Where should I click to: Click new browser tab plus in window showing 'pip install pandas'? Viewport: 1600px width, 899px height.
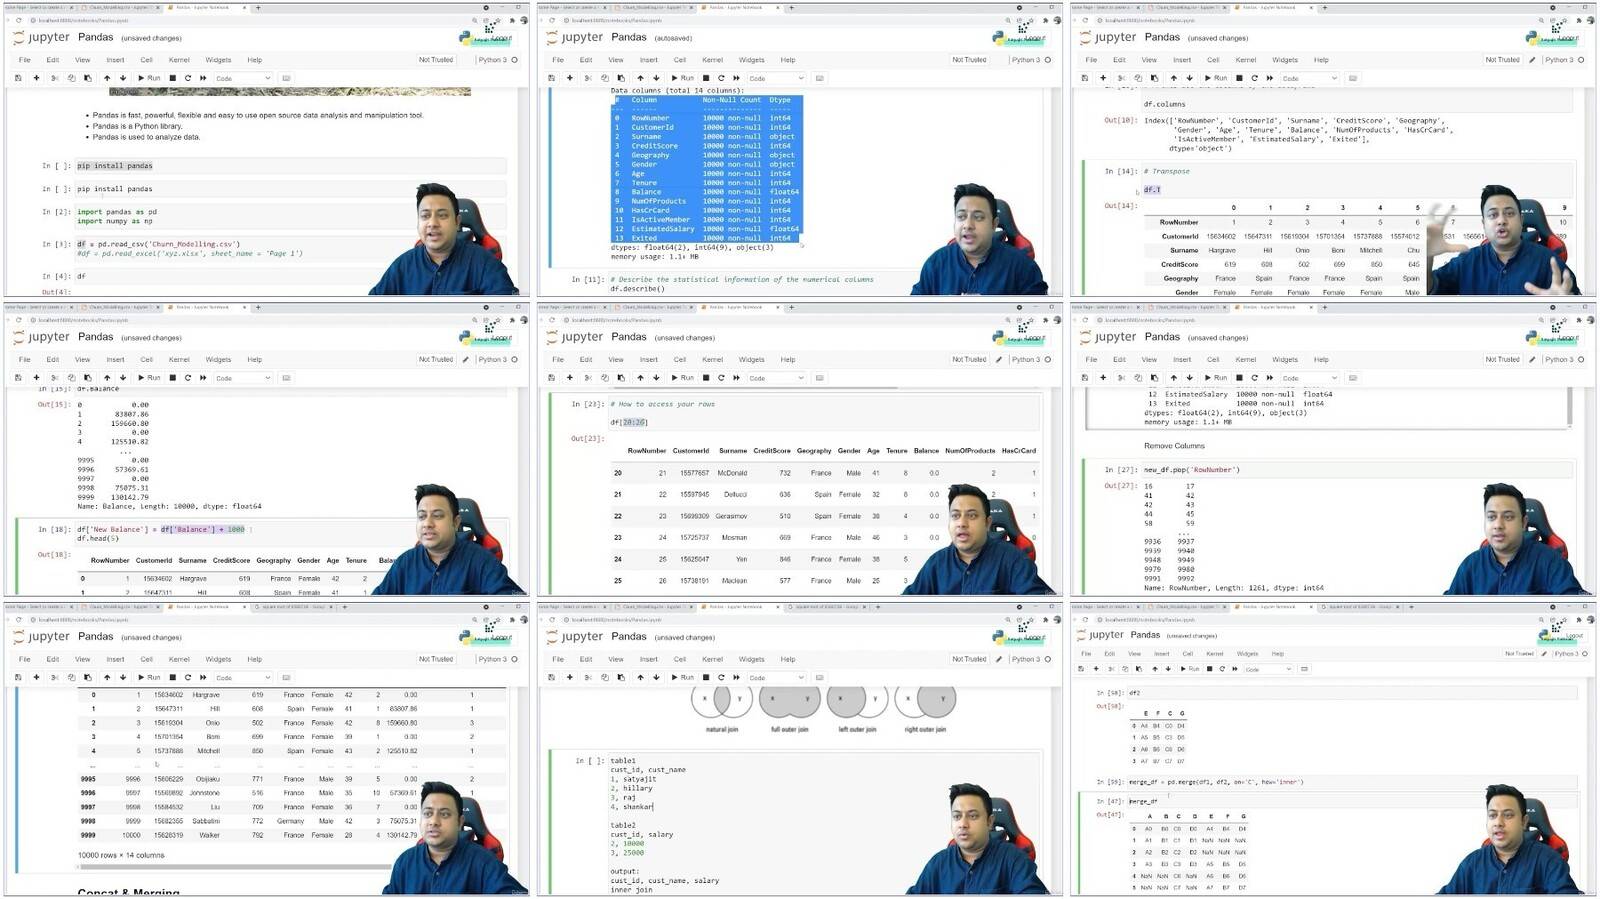pyautogui.click(x=257, y=7)
